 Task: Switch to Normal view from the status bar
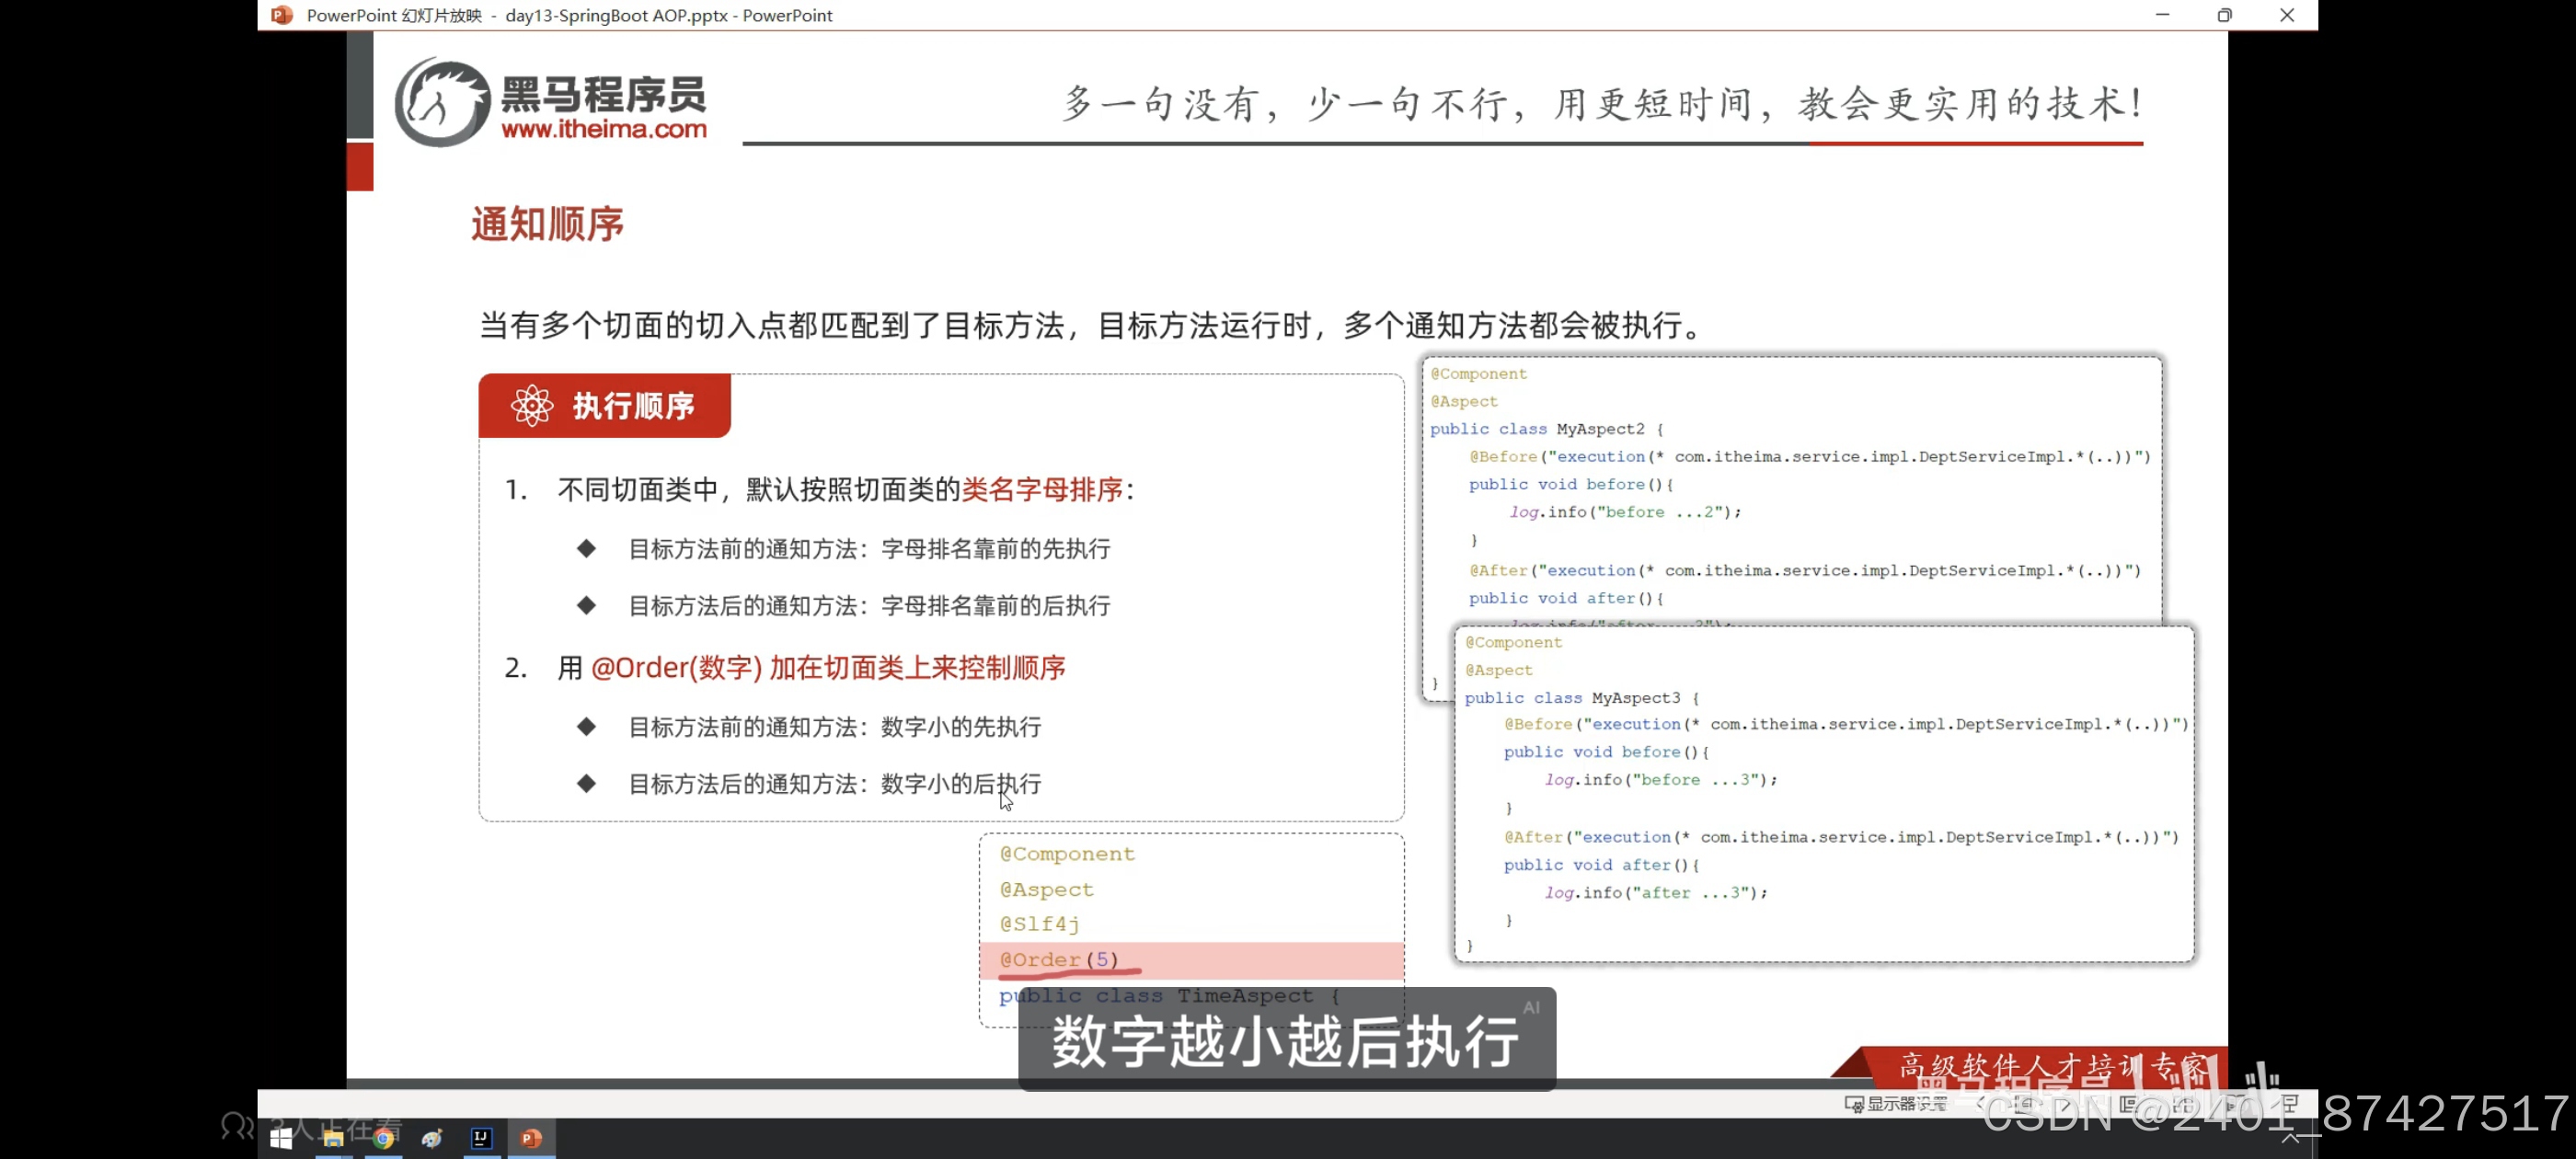pos(2127,1104)
